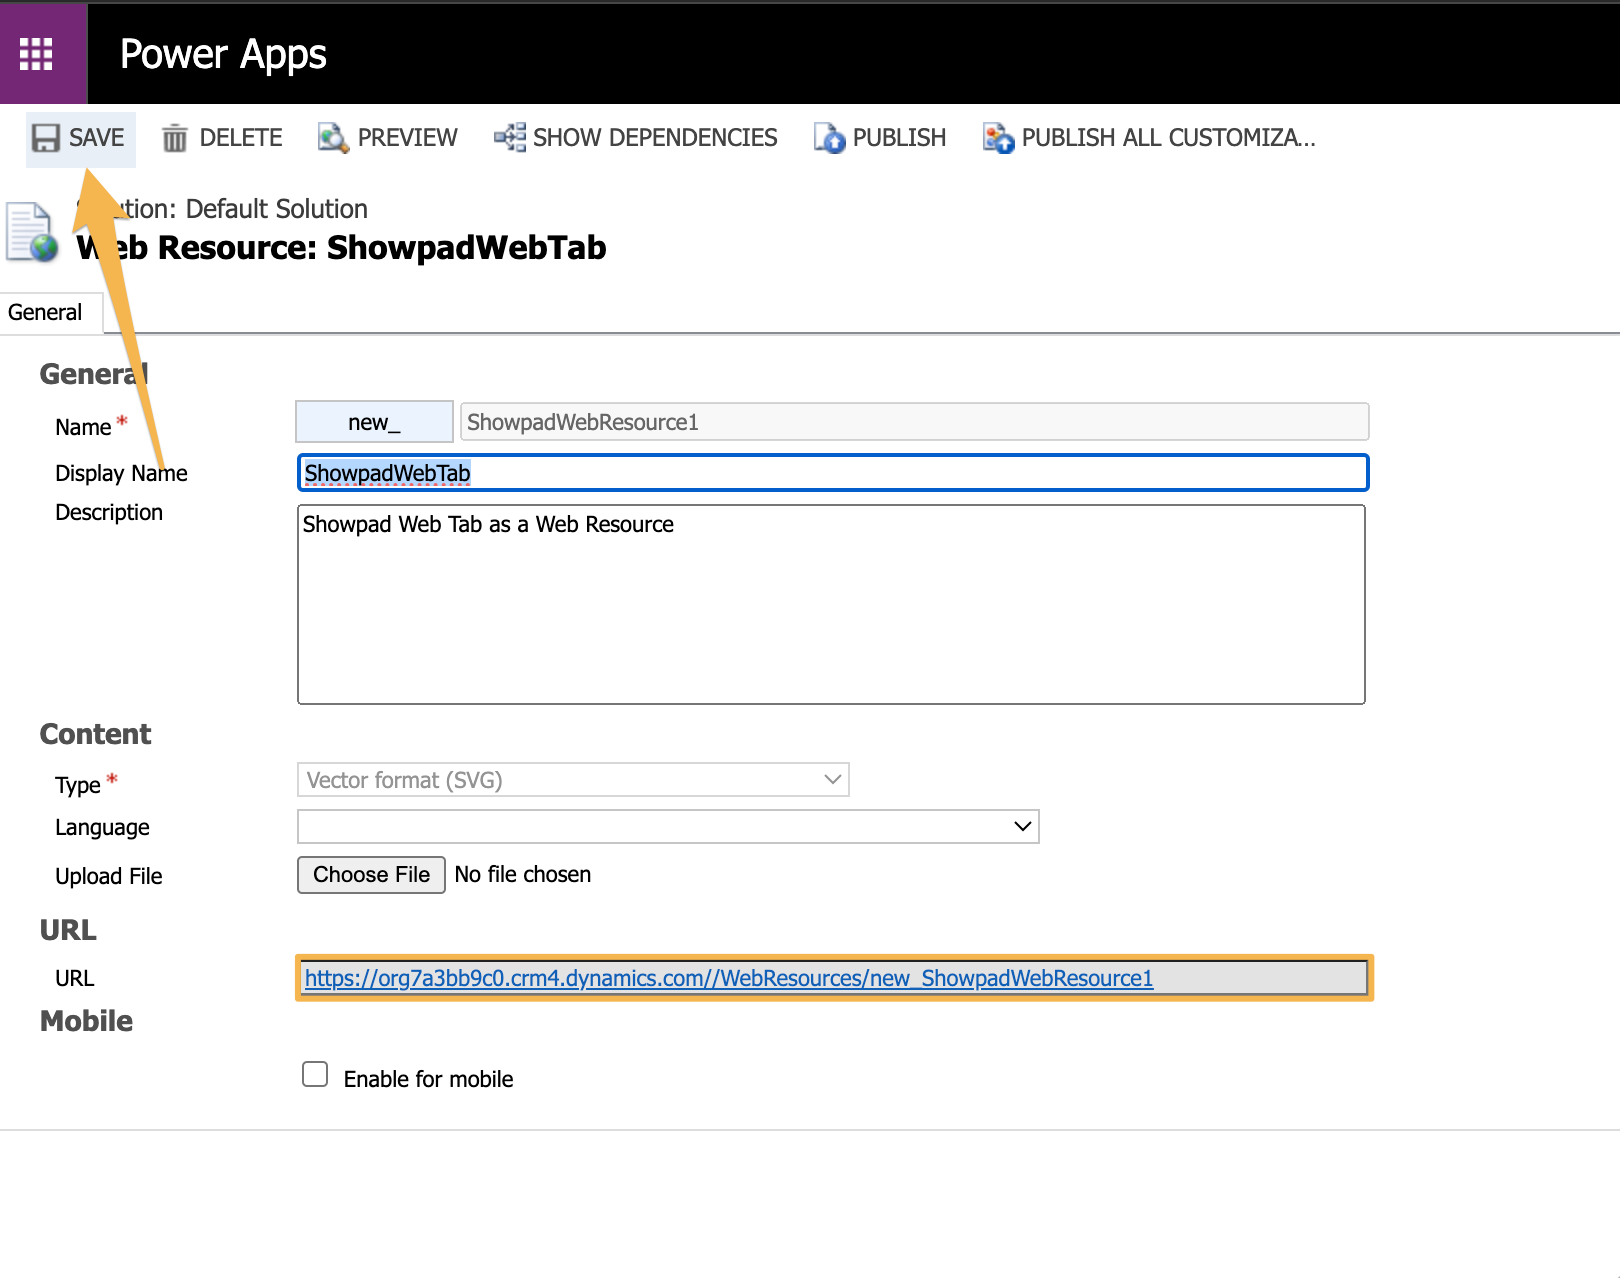Click the Preview magnifier icon
The image size is (1620, 1278).
click(333, 138)
